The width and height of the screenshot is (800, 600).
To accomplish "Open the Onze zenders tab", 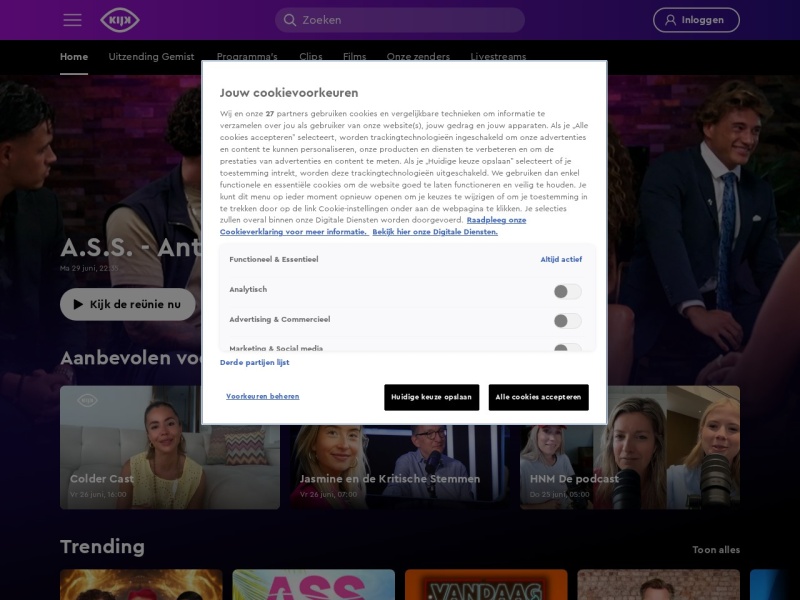I will pos(418,56).
